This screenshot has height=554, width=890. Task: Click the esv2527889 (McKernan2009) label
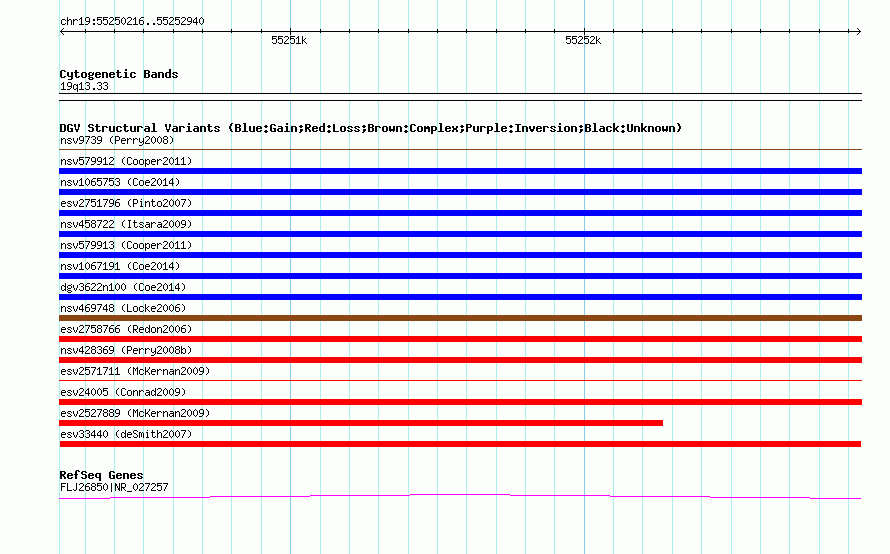click(135, 413)
